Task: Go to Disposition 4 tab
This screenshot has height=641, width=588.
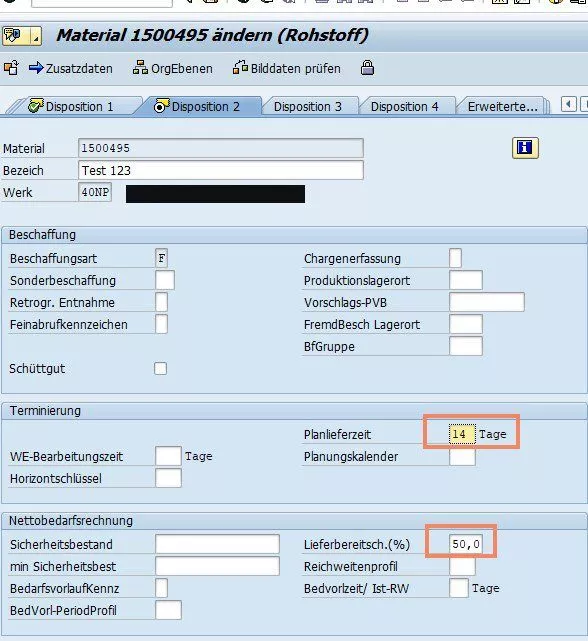Action: click(x=404, y=107)
